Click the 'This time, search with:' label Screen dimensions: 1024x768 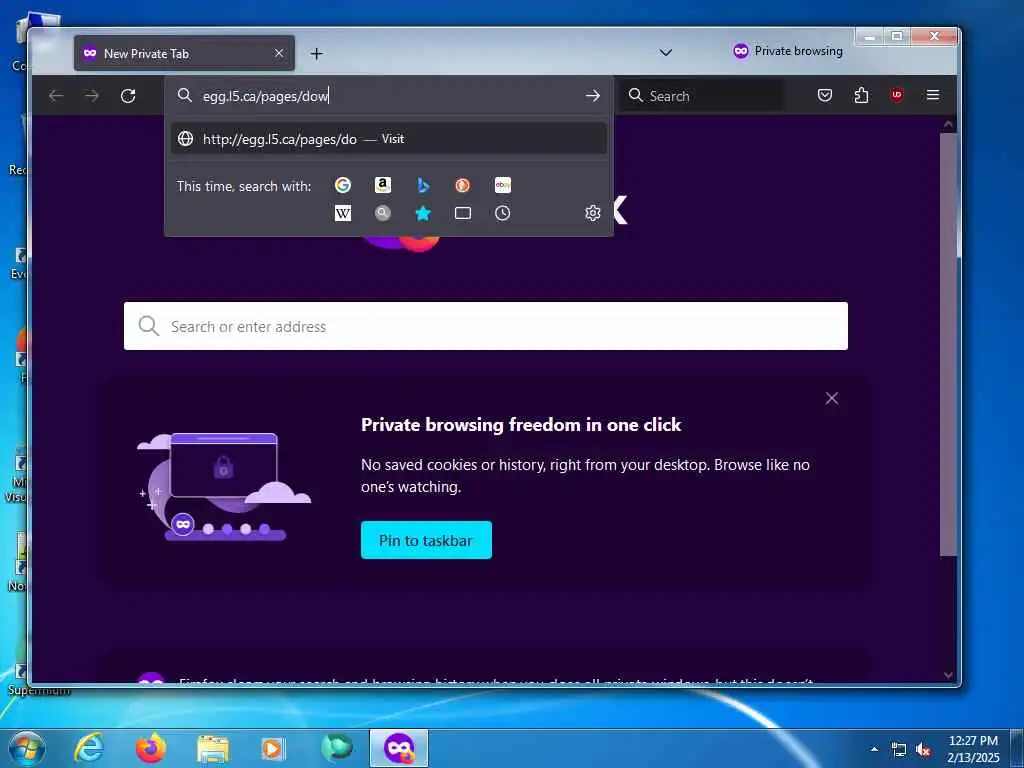[x=244, y=186]
